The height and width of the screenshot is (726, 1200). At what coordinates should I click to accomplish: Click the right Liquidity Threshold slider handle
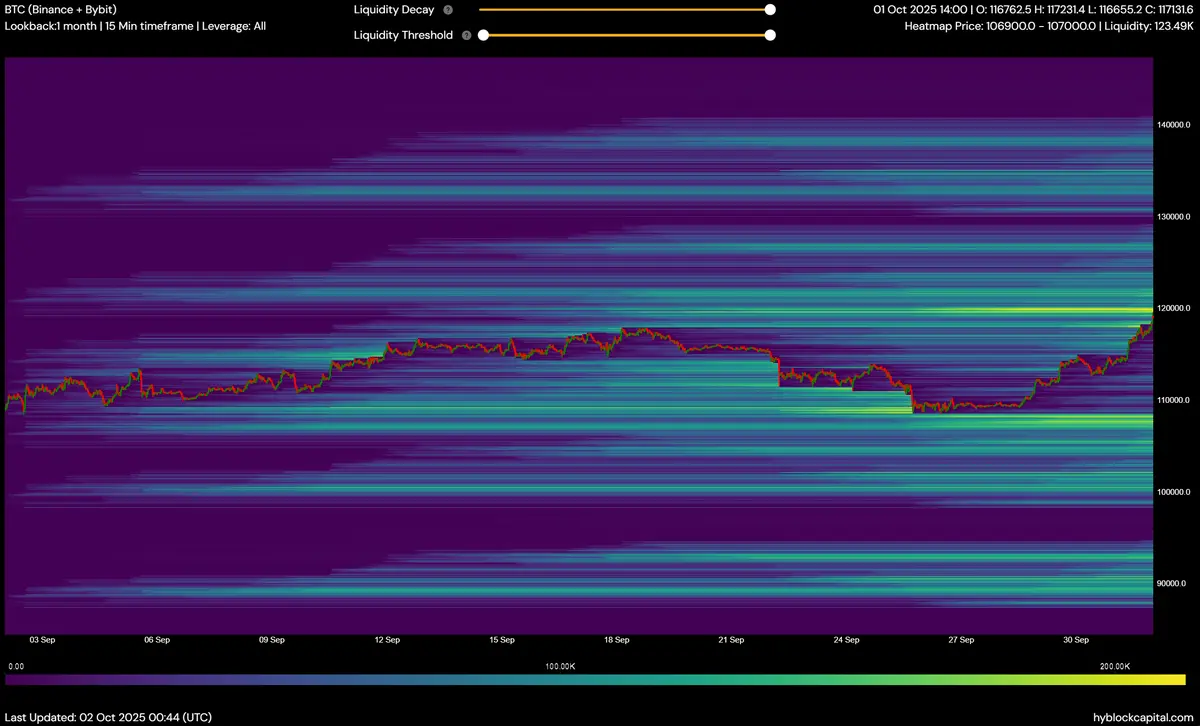pos(770,35)
